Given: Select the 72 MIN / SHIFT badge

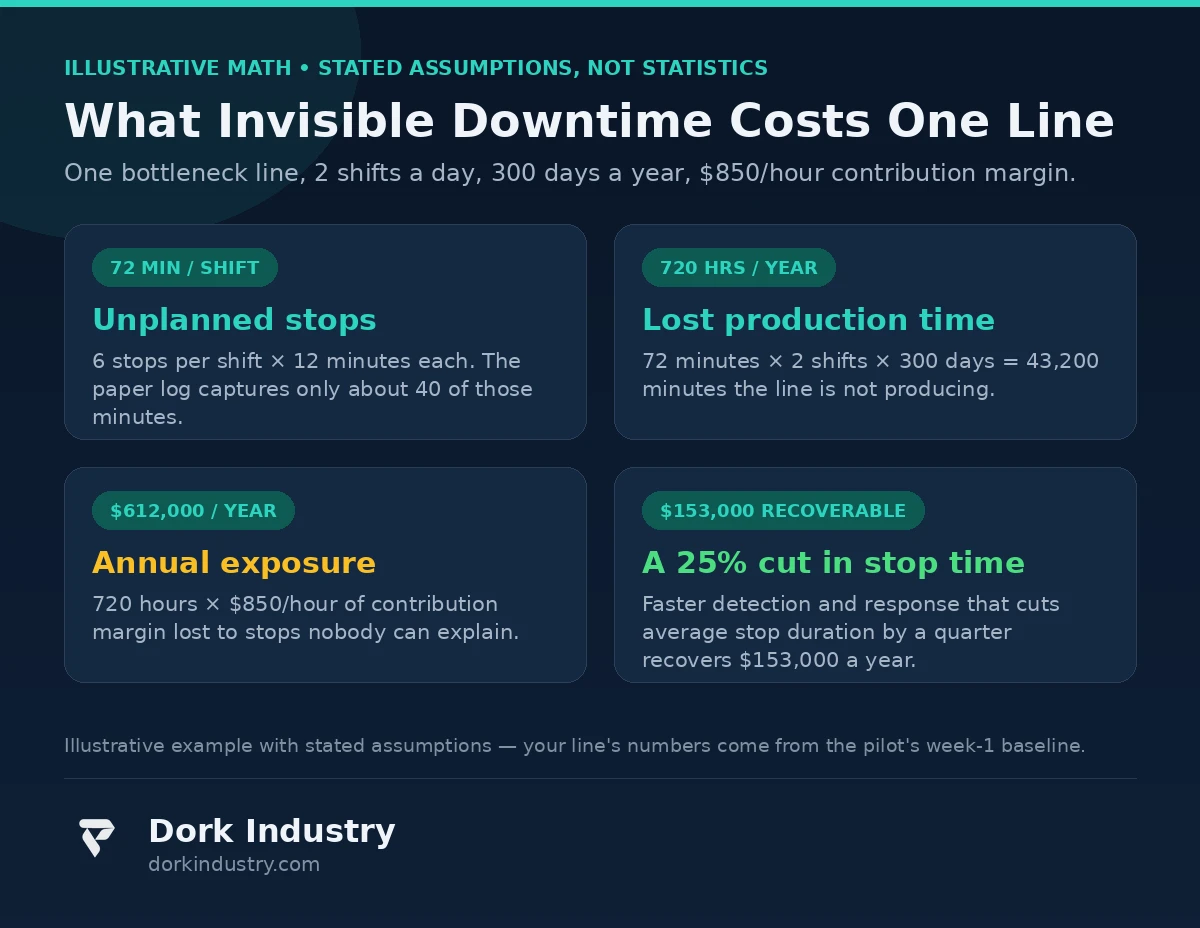Looking at the screenshot, I should tap(185, 268).
